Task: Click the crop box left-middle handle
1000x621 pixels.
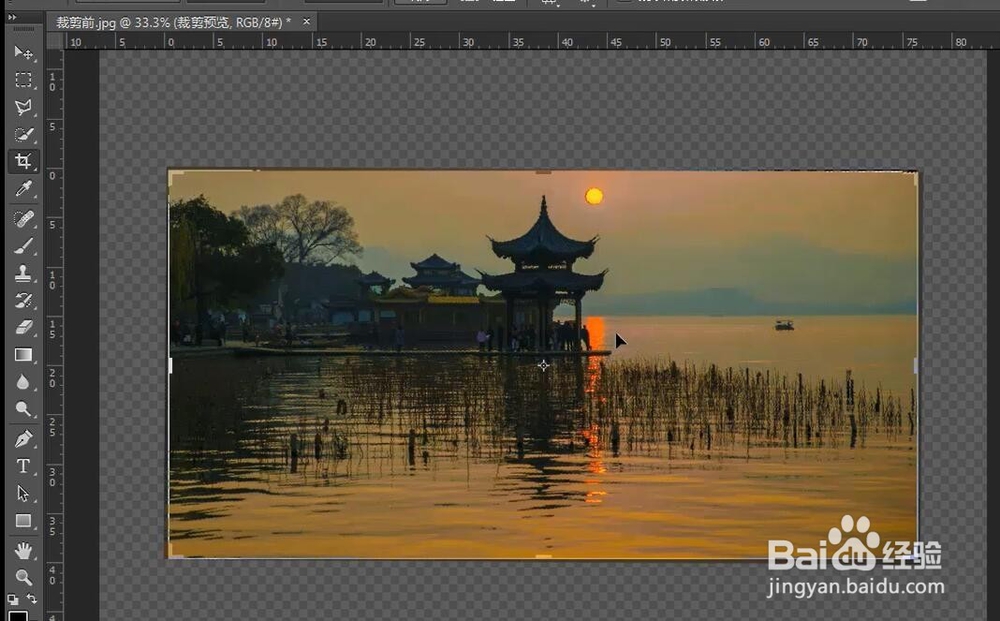Action: point(170,365)
